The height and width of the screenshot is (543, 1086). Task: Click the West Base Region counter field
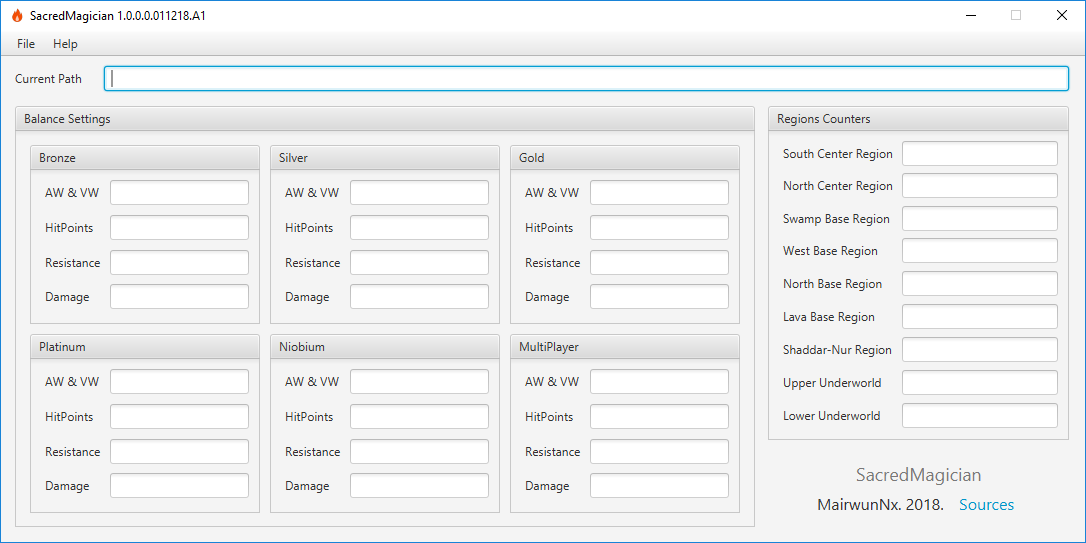coord(979,251)
